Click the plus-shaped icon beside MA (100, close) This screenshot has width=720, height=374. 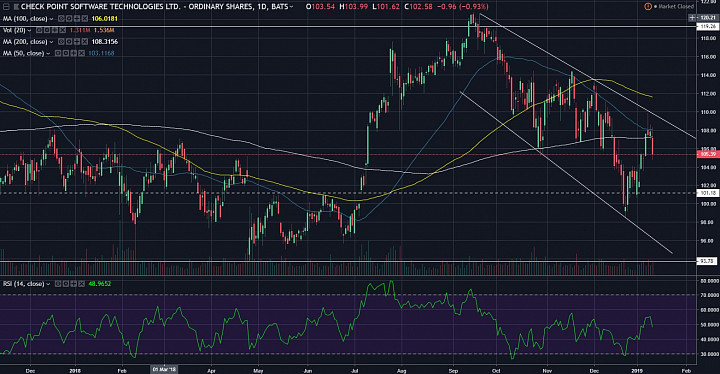click(77, 19)
